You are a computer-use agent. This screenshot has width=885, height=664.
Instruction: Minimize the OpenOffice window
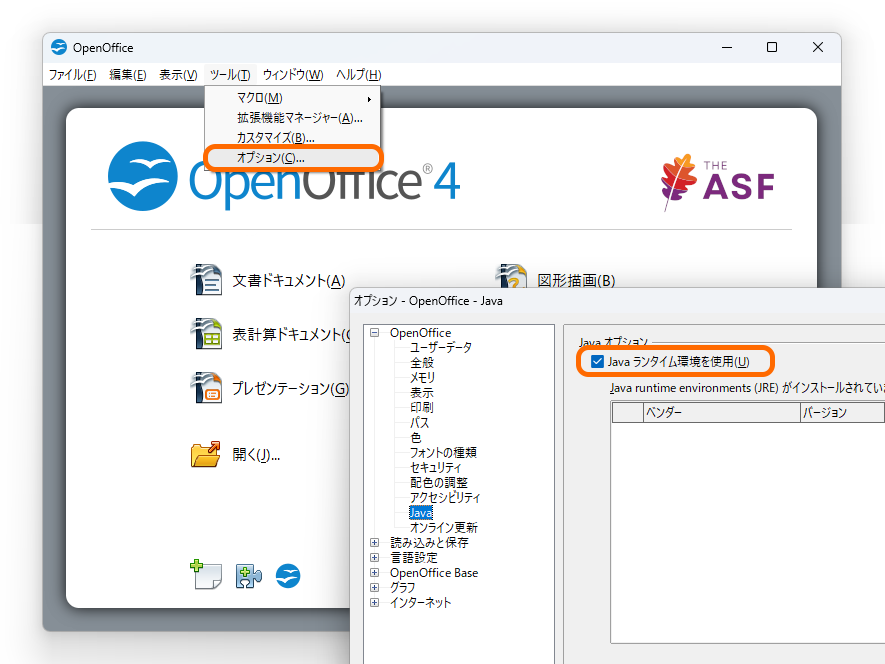(x=727, y=47)
